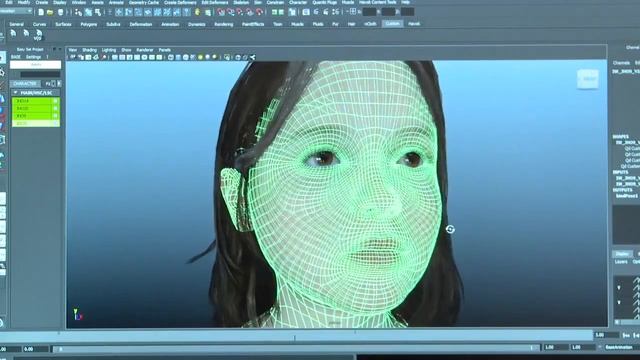Collapse the HAIR/MISC/LOC section
Screen dimensions: 640x360
click(x=15, y=93)
